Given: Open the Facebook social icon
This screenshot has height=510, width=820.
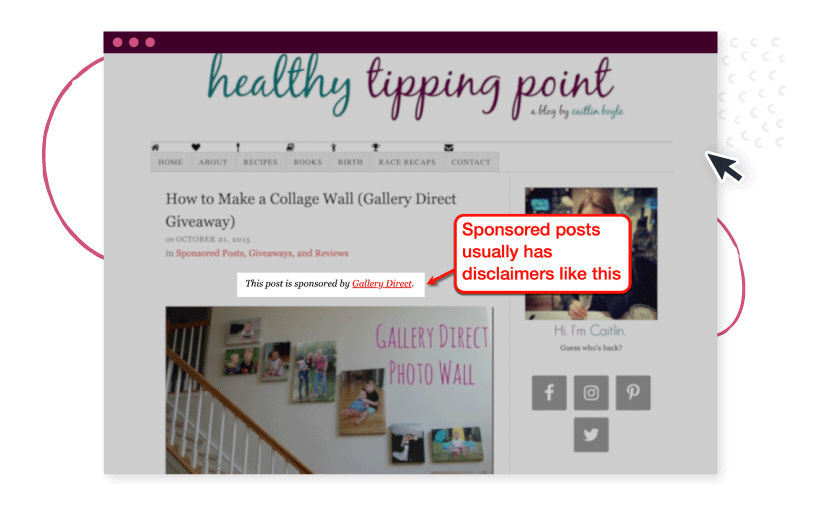Looking at the screenshot, I should point(549,392).
